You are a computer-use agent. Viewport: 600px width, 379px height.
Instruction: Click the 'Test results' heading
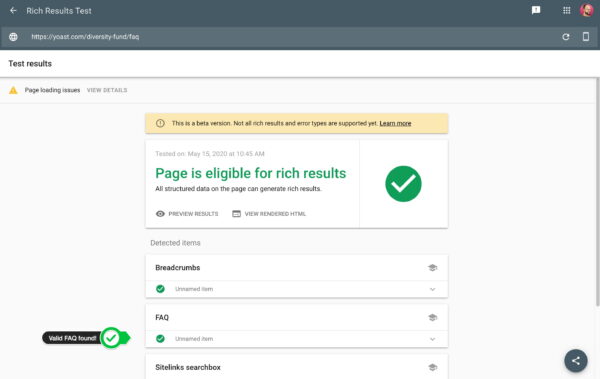click(30, 64)
